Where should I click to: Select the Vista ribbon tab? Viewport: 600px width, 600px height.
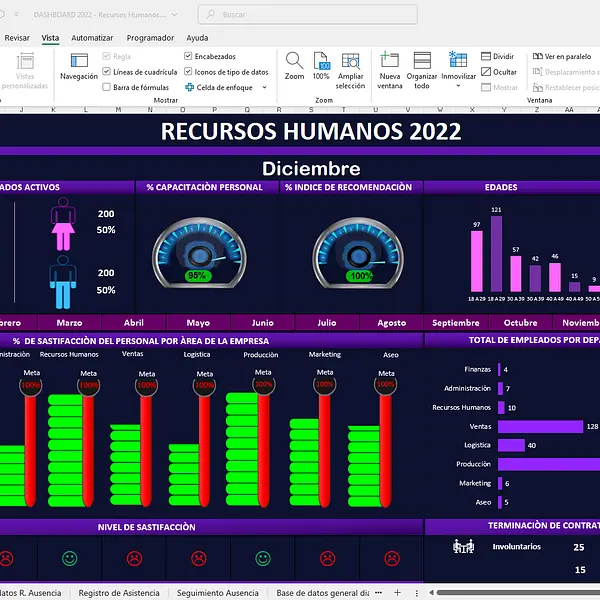[x=50, y=38]
